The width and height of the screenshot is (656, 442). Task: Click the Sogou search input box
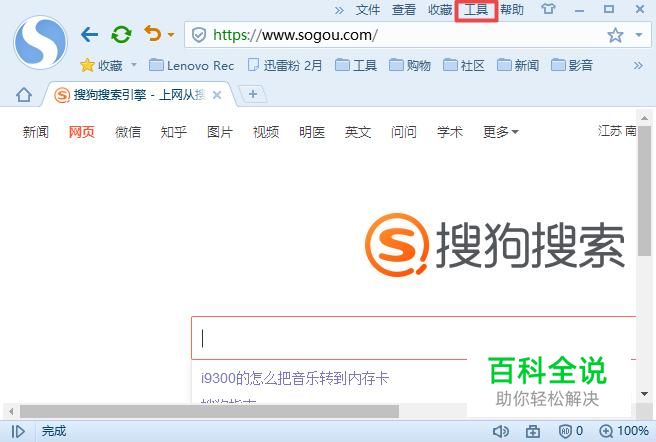pos(413,338)
